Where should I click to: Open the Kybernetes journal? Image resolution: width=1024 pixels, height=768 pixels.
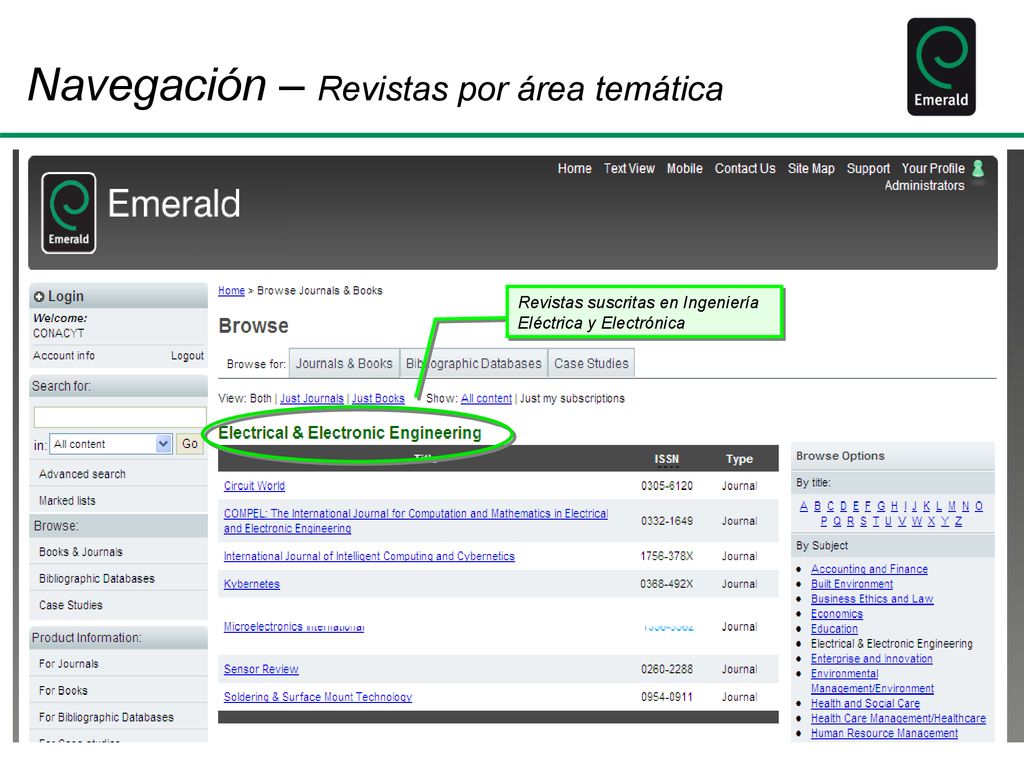[x=251, y=584]
